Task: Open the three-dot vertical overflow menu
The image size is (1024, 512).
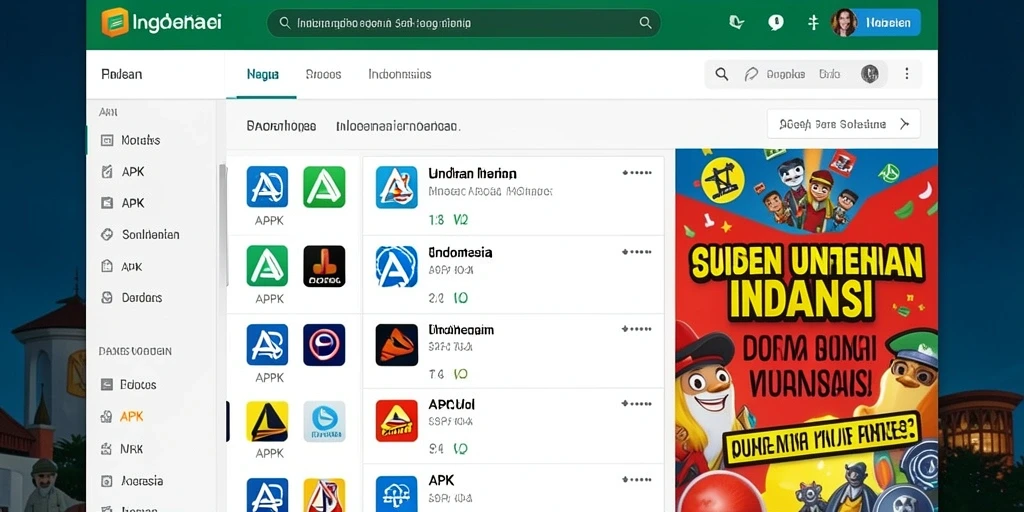Action: click(x=906, y=74)
